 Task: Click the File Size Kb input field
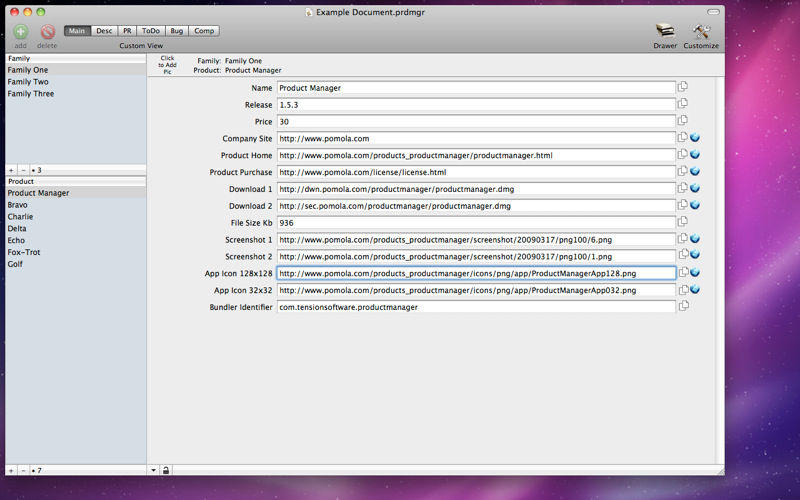[477, 222]
